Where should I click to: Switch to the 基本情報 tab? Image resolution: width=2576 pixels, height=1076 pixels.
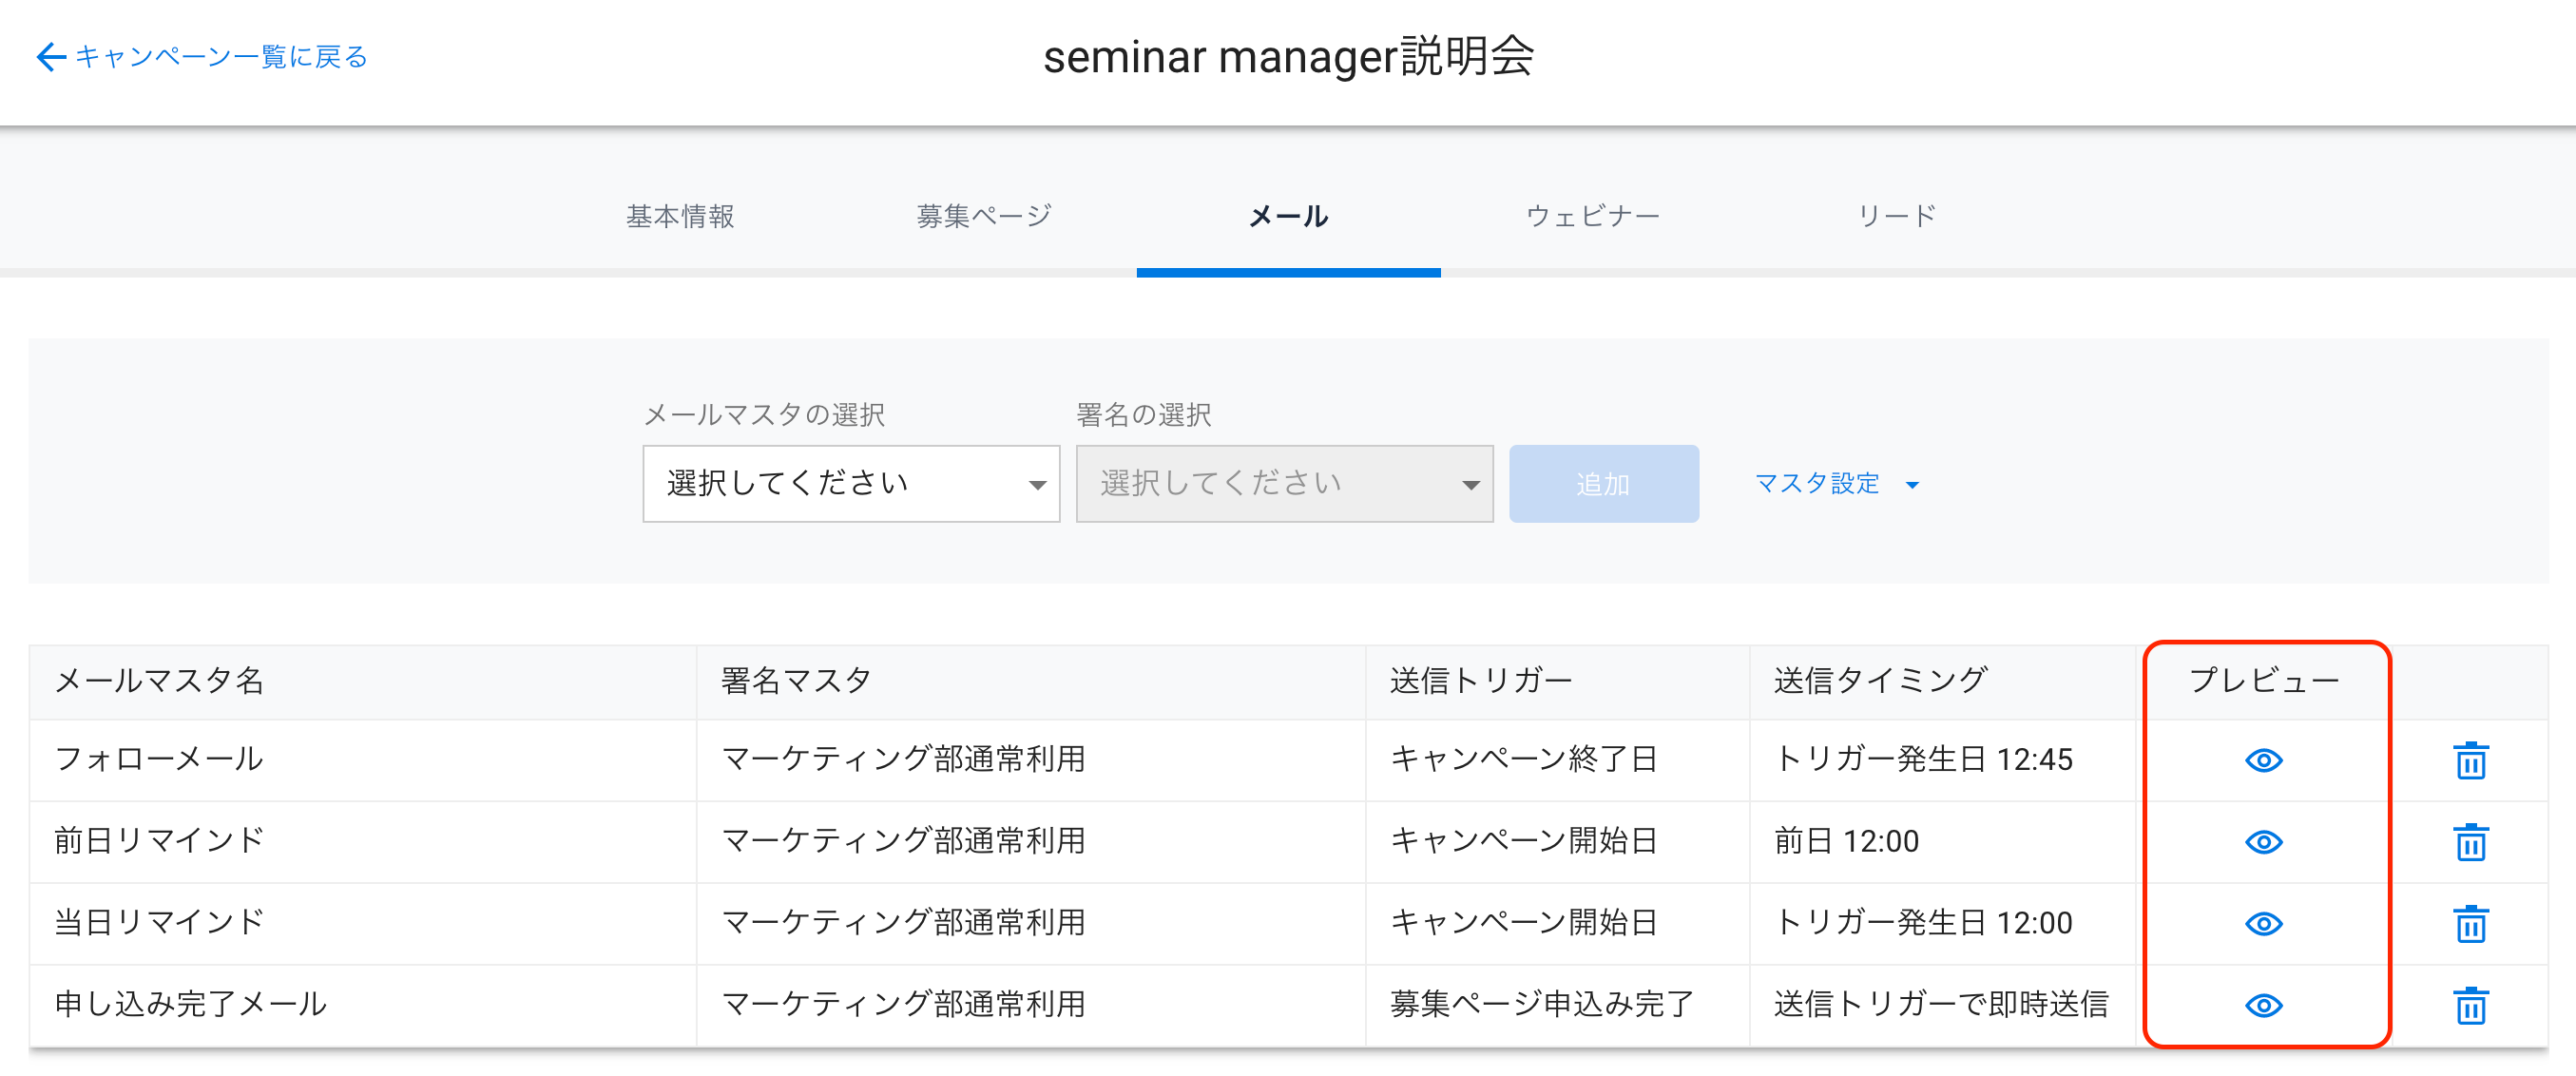coord(680,216)
